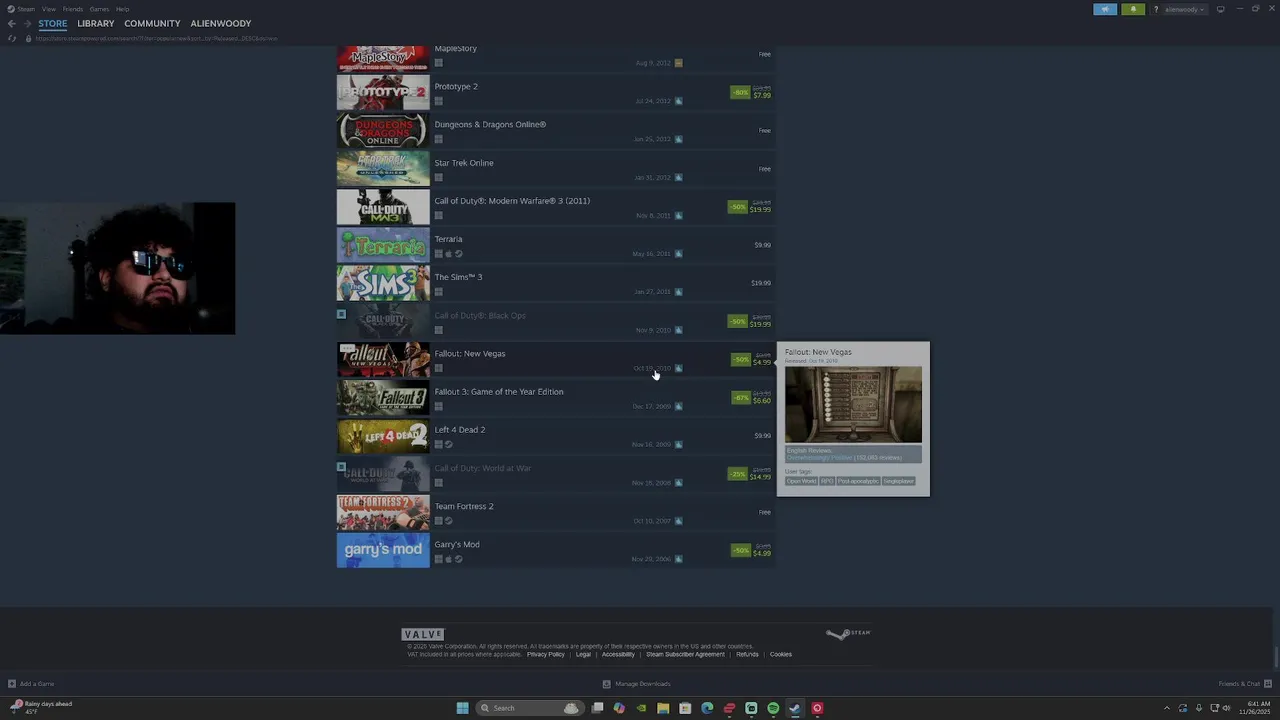Open Call of Duty: Black Ops listing
Image resolution: width=1280 pixels, height=720 pixels.
[556, 321]
